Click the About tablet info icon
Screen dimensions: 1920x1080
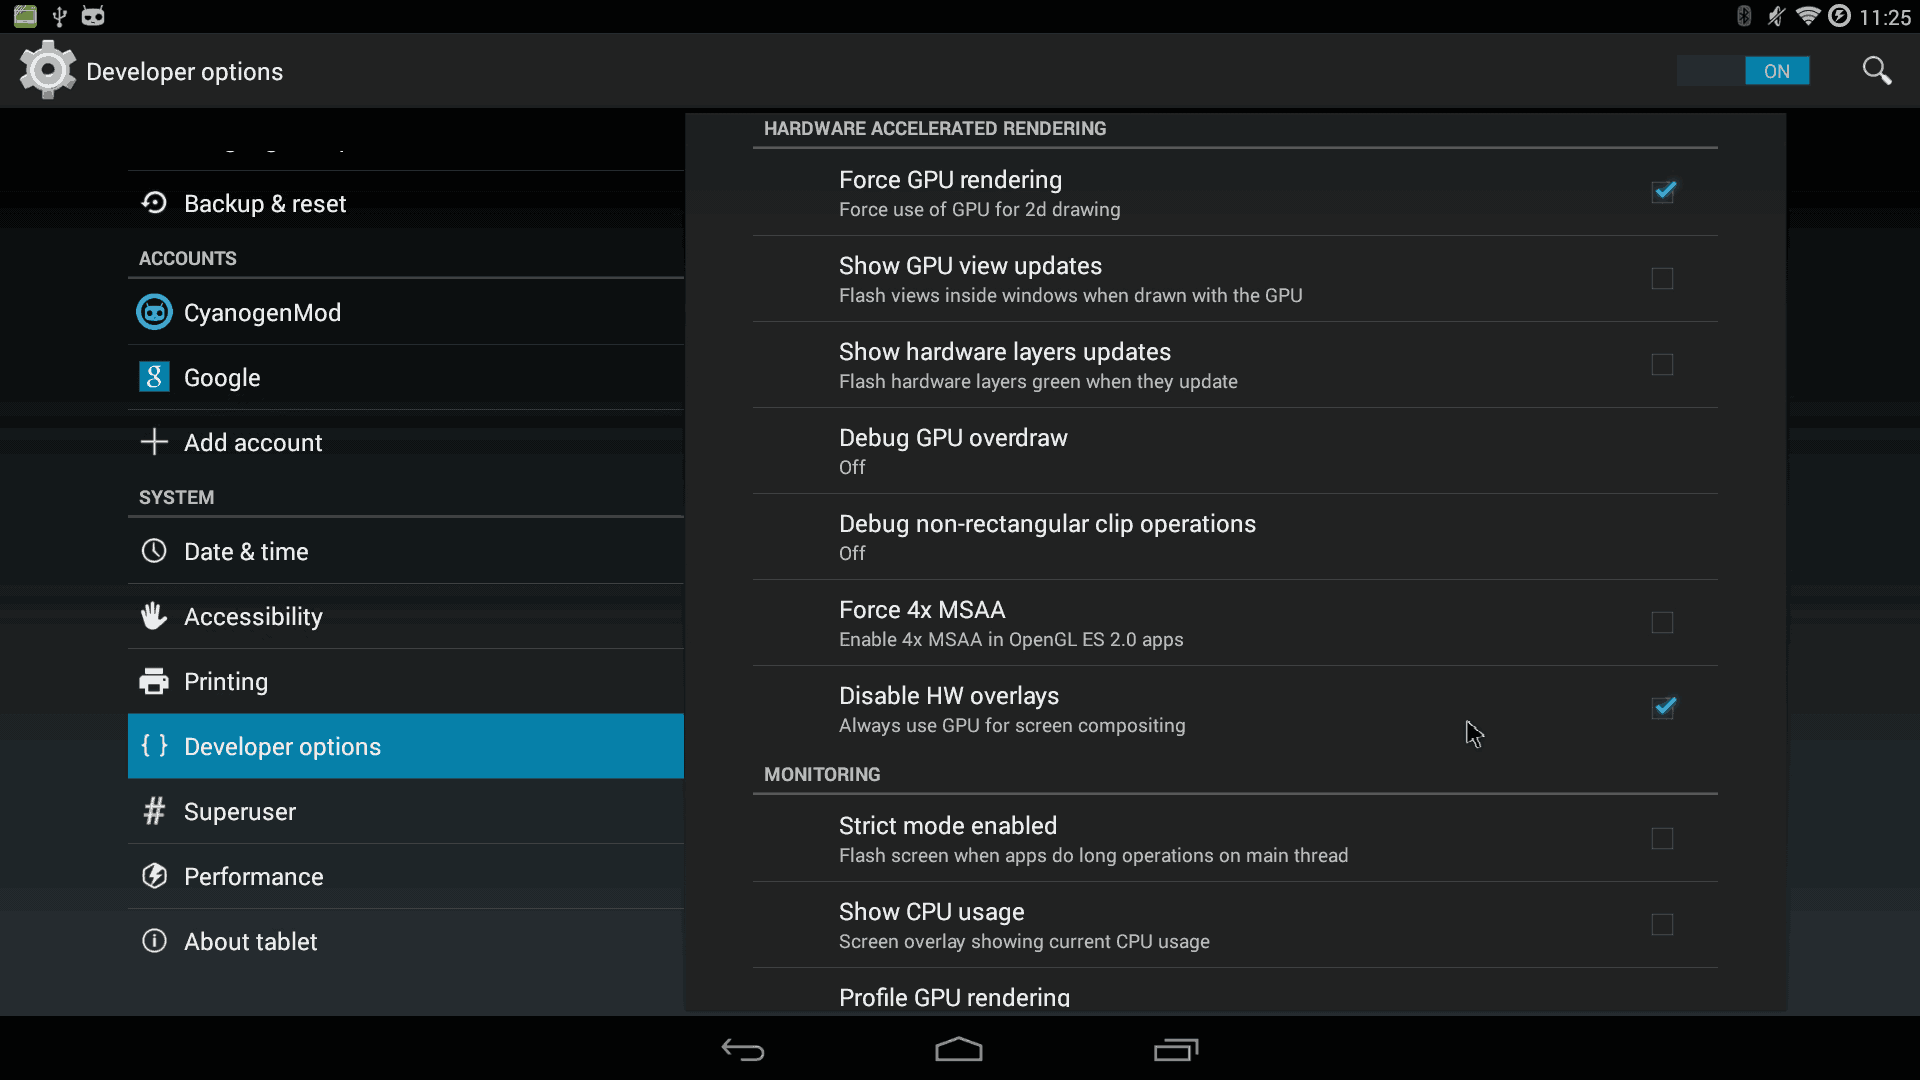[x=154, y=940]
